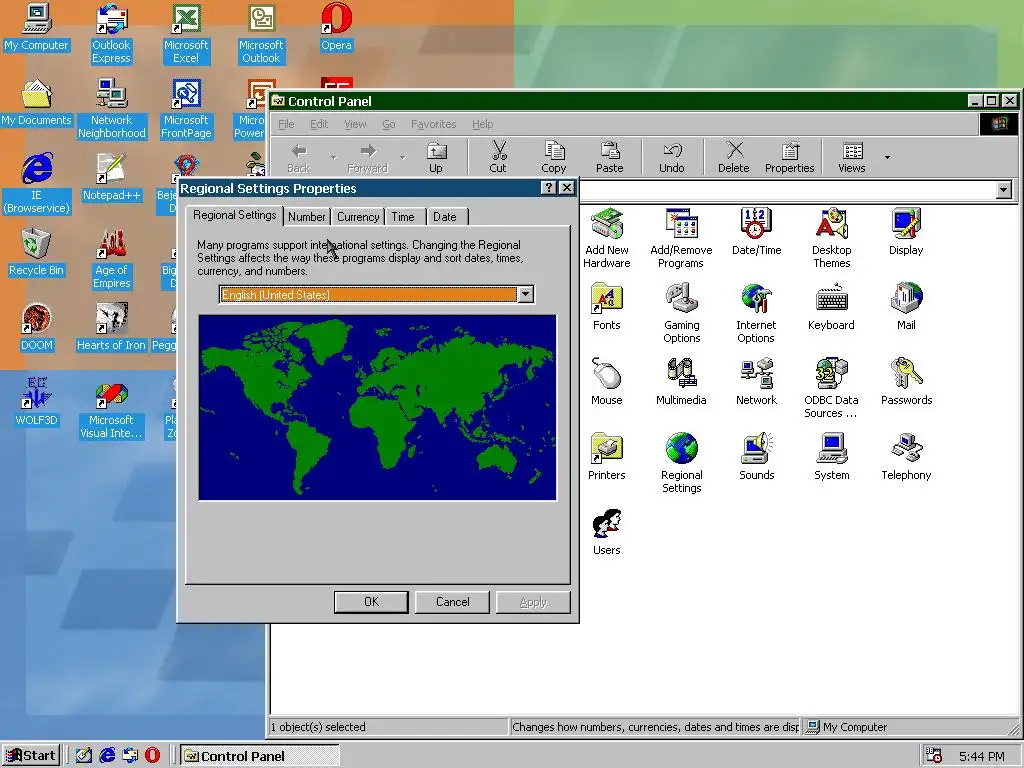Viewport: 1024px width, 768px height.
Task: Switch to the Time tab
Action: pos(403,217)
